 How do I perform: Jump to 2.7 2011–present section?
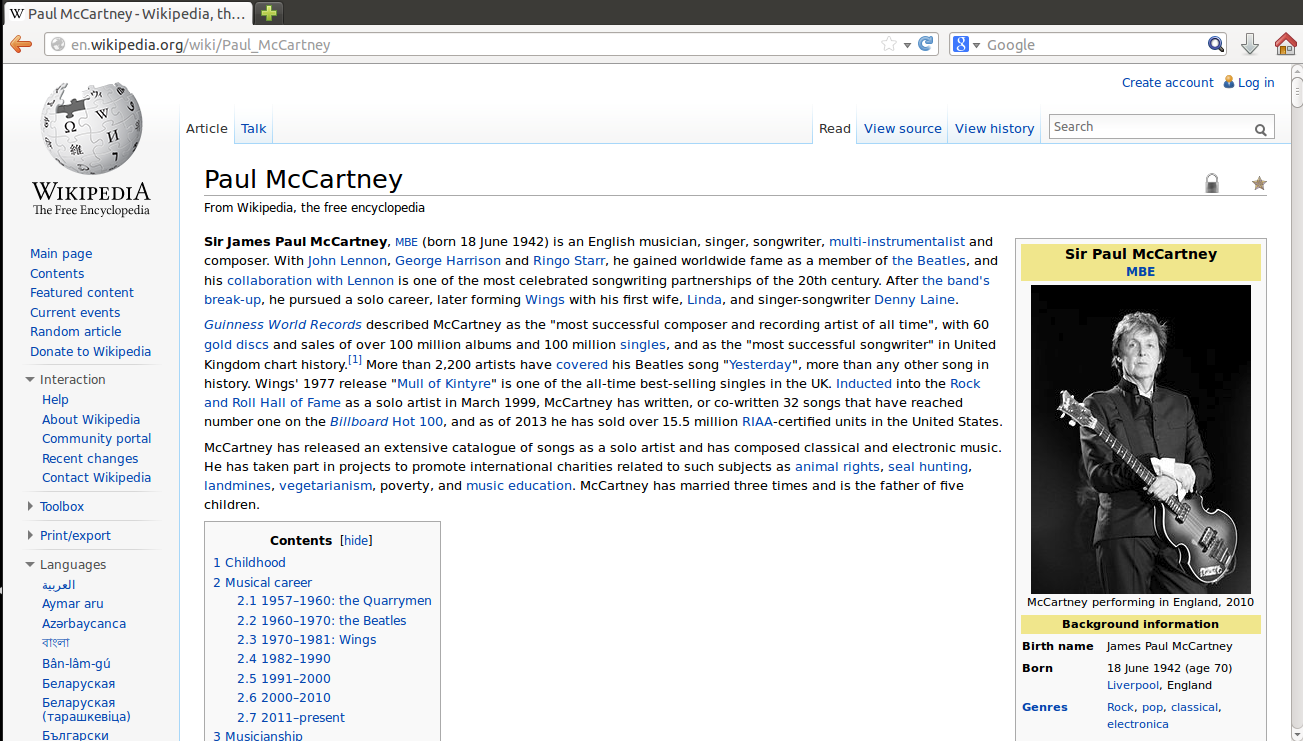[x=291, y=718]
